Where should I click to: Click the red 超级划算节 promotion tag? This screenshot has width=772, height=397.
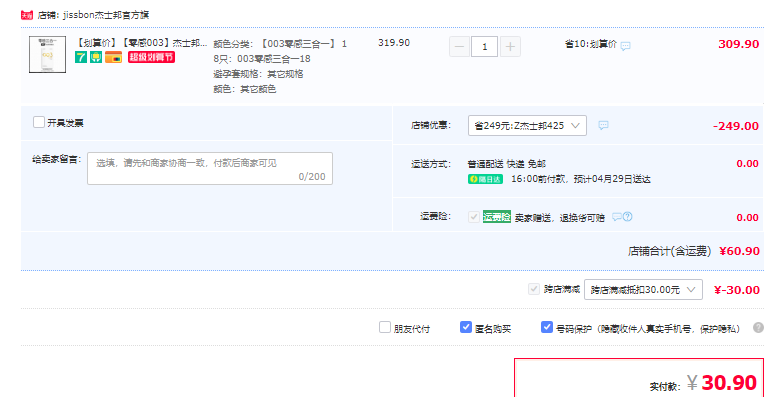[x=152, y=57]
